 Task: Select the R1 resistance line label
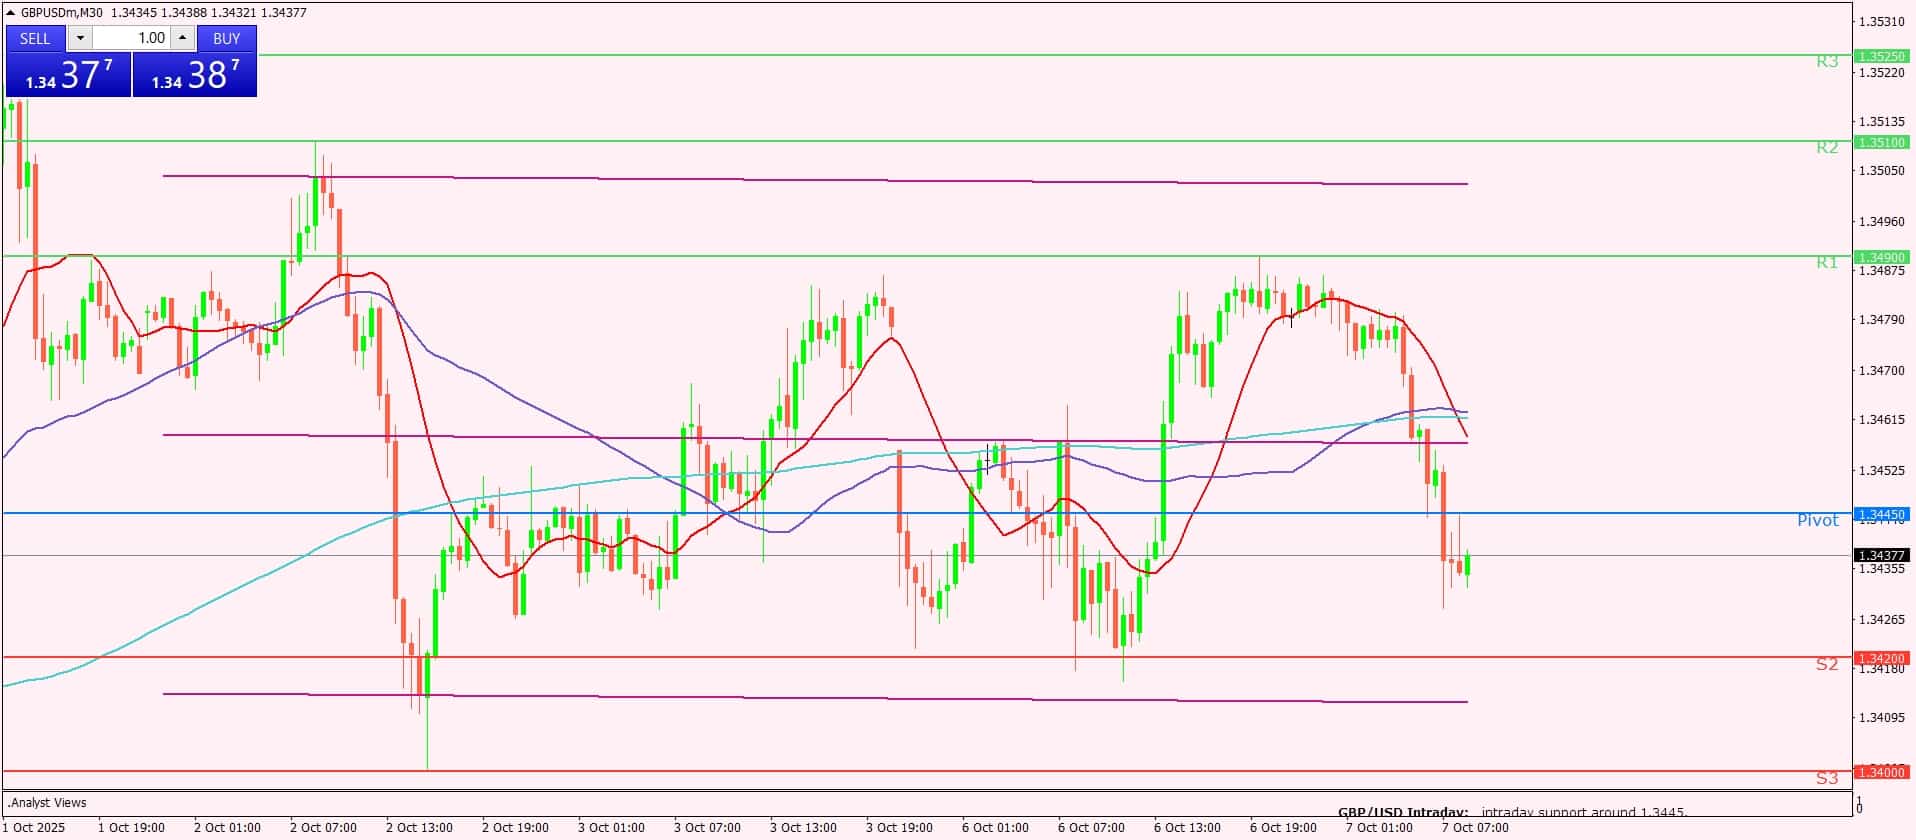point(1826,263)
